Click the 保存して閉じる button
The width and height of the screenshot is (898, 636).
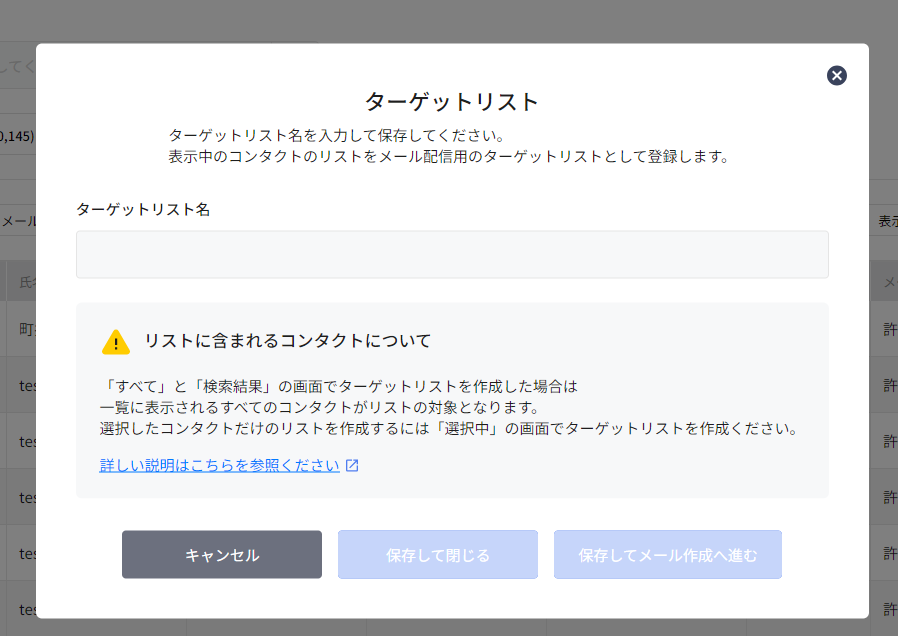438,554
